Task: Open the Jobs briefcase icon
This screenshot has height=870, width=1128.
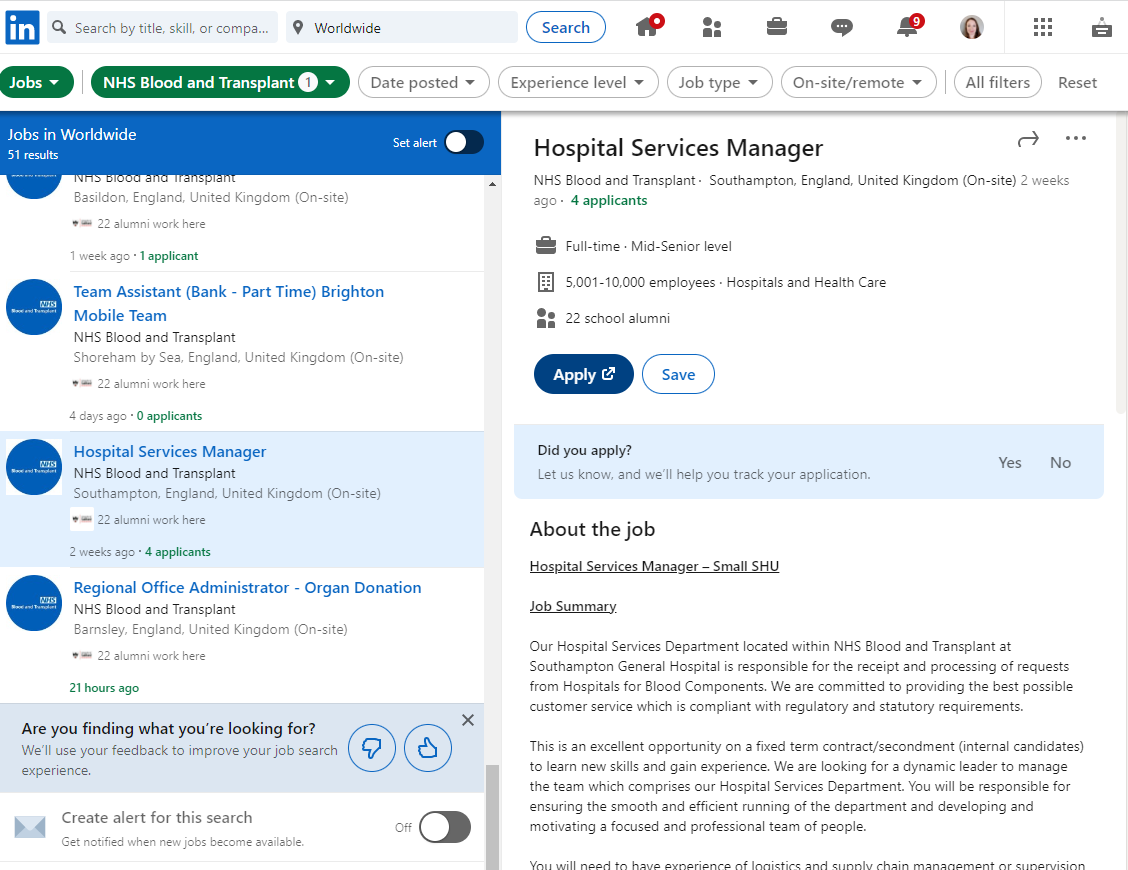Action: [x=776, y=27]
